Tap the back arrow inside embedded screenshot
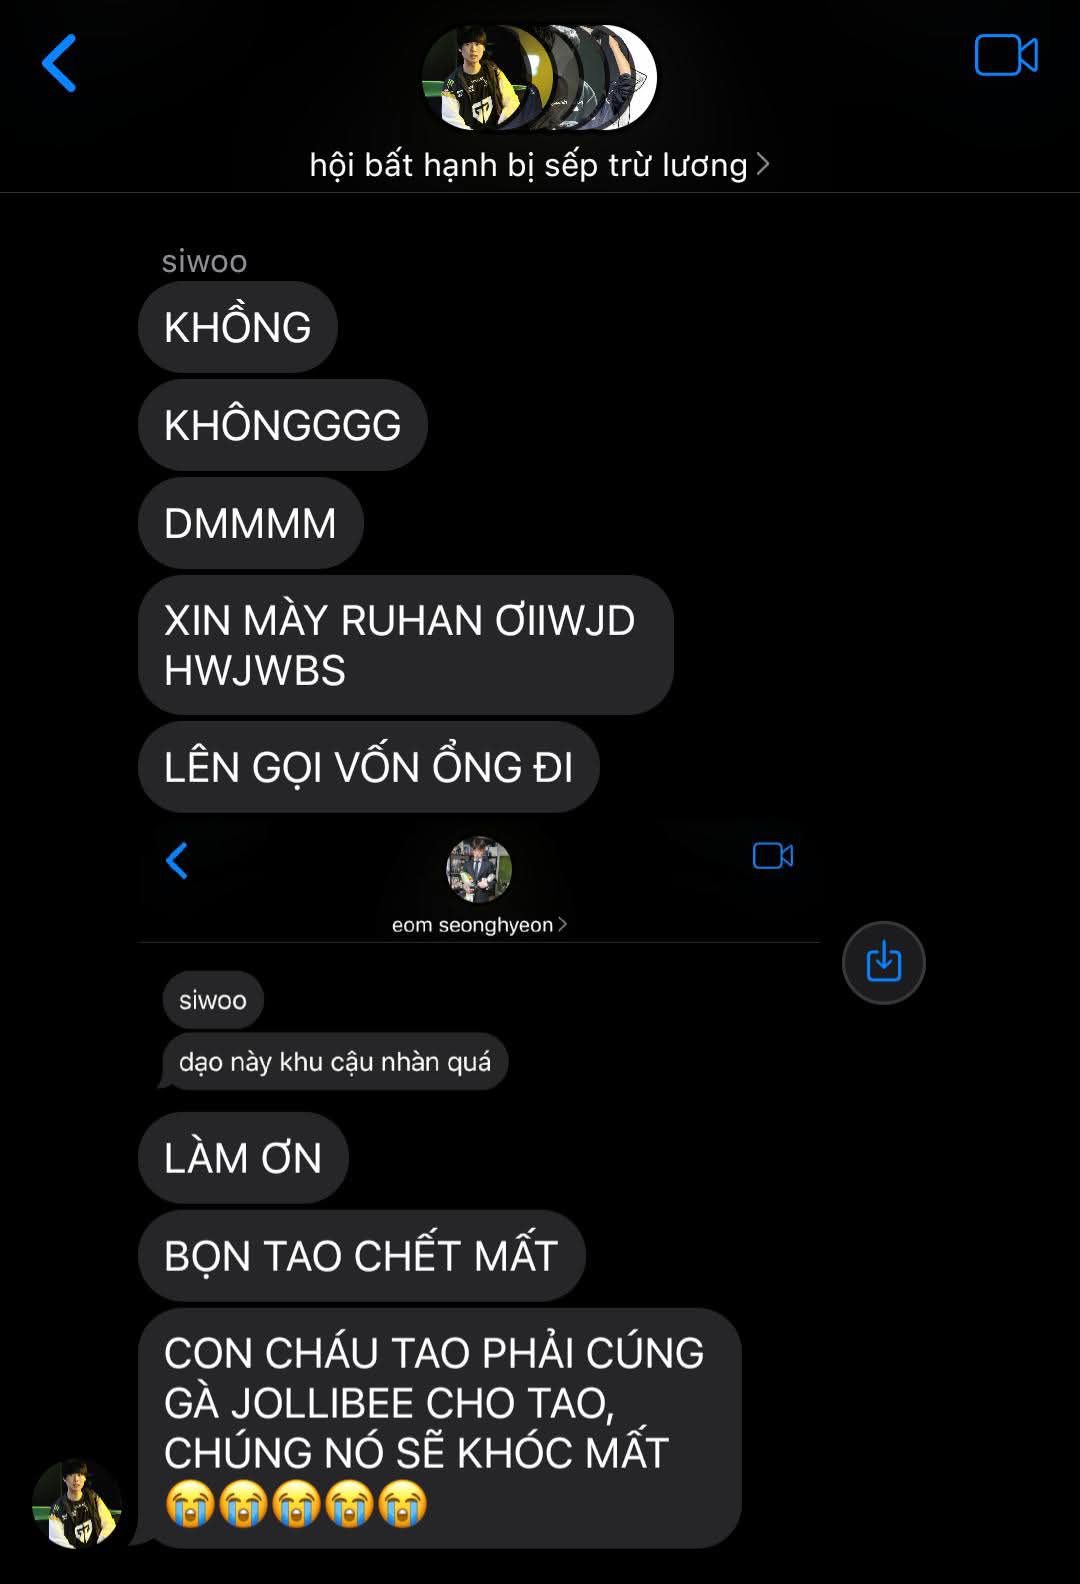 point(177,860)
